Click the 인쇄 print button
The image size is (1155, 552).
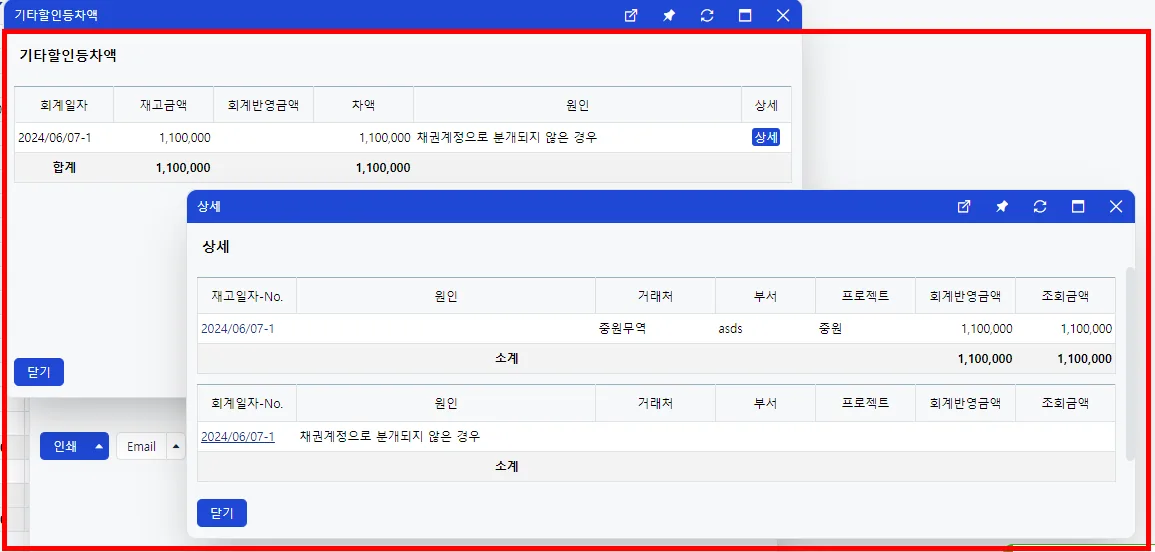pos(66,446)
